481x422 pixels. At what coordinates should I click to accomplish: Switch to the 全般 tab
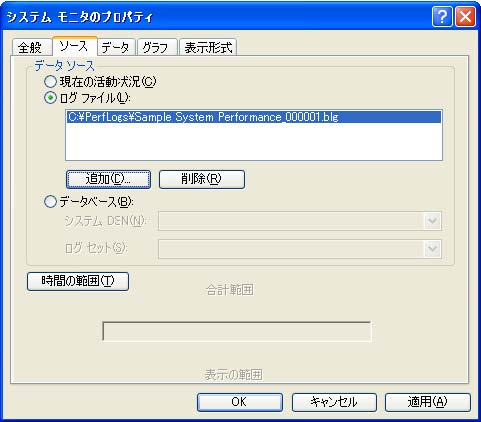pyautogui.click(x=31, y=47)
